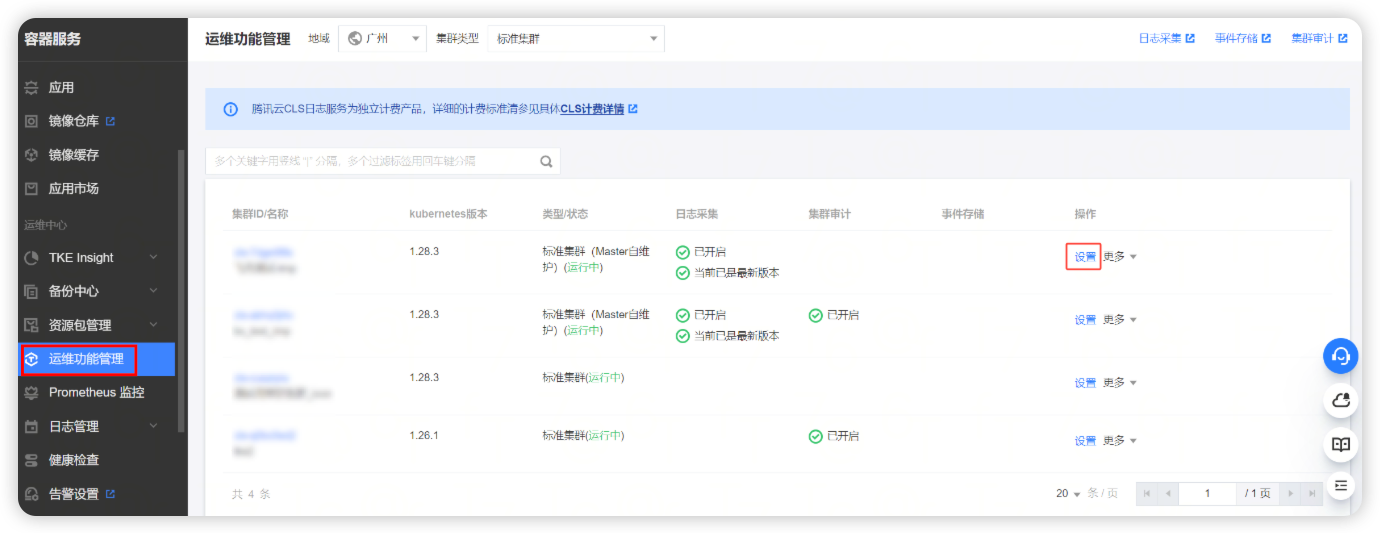Click the Prometheus 监控 sidebar icon
The width and height of the screenshot is (1380, 533).
[31, 392]
